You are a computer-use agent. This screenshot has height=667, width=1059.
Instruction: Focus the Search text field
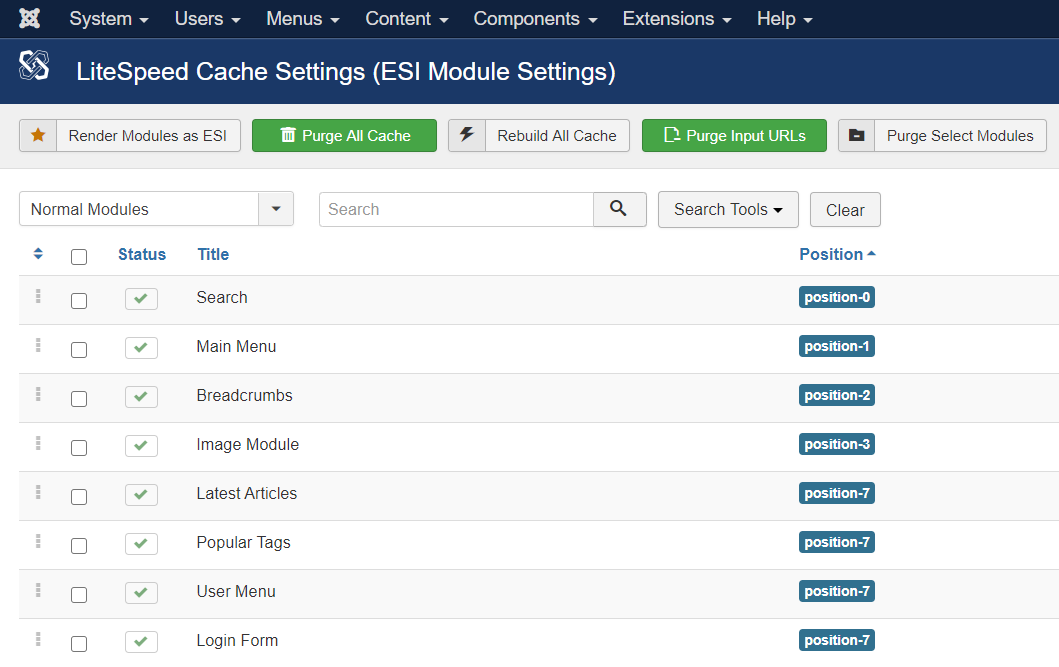coord(456,209)
